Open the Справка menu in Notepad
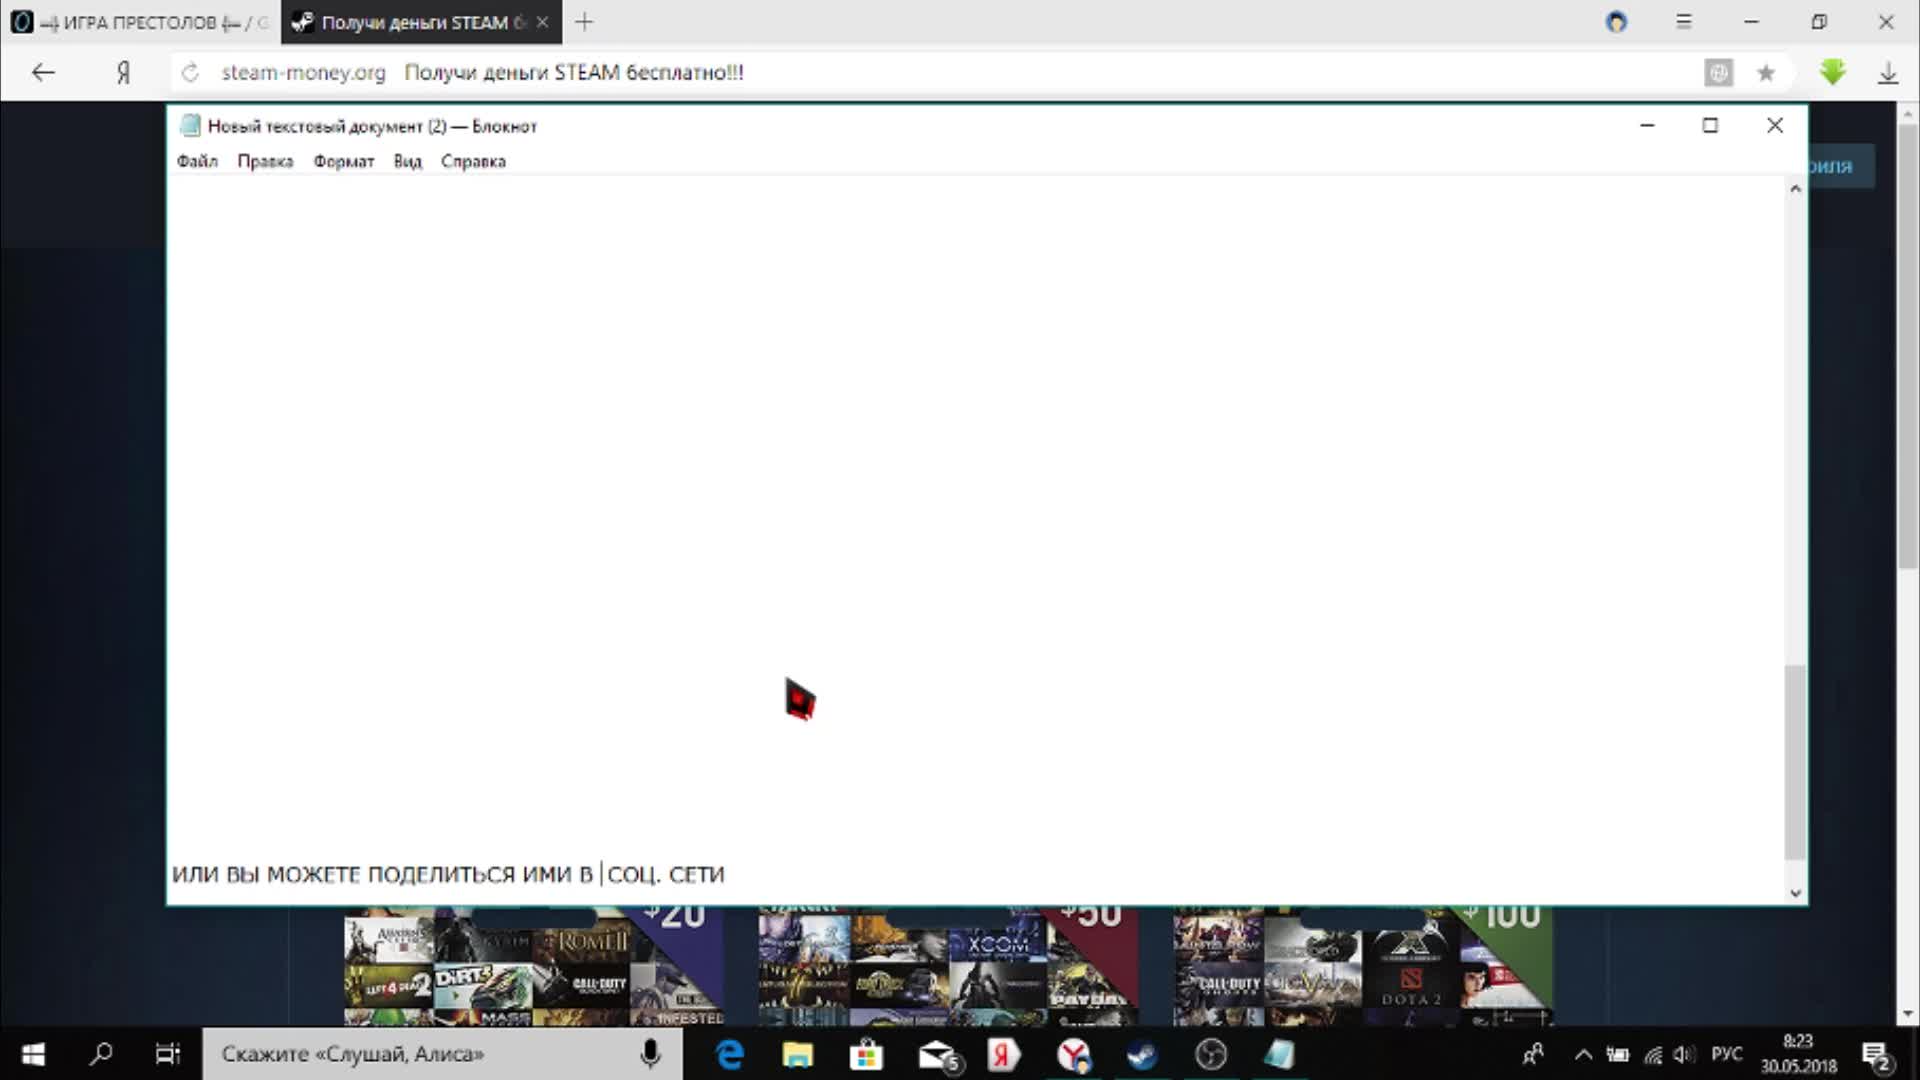This screenshot has width=1920, height=1080. (473, 161)
